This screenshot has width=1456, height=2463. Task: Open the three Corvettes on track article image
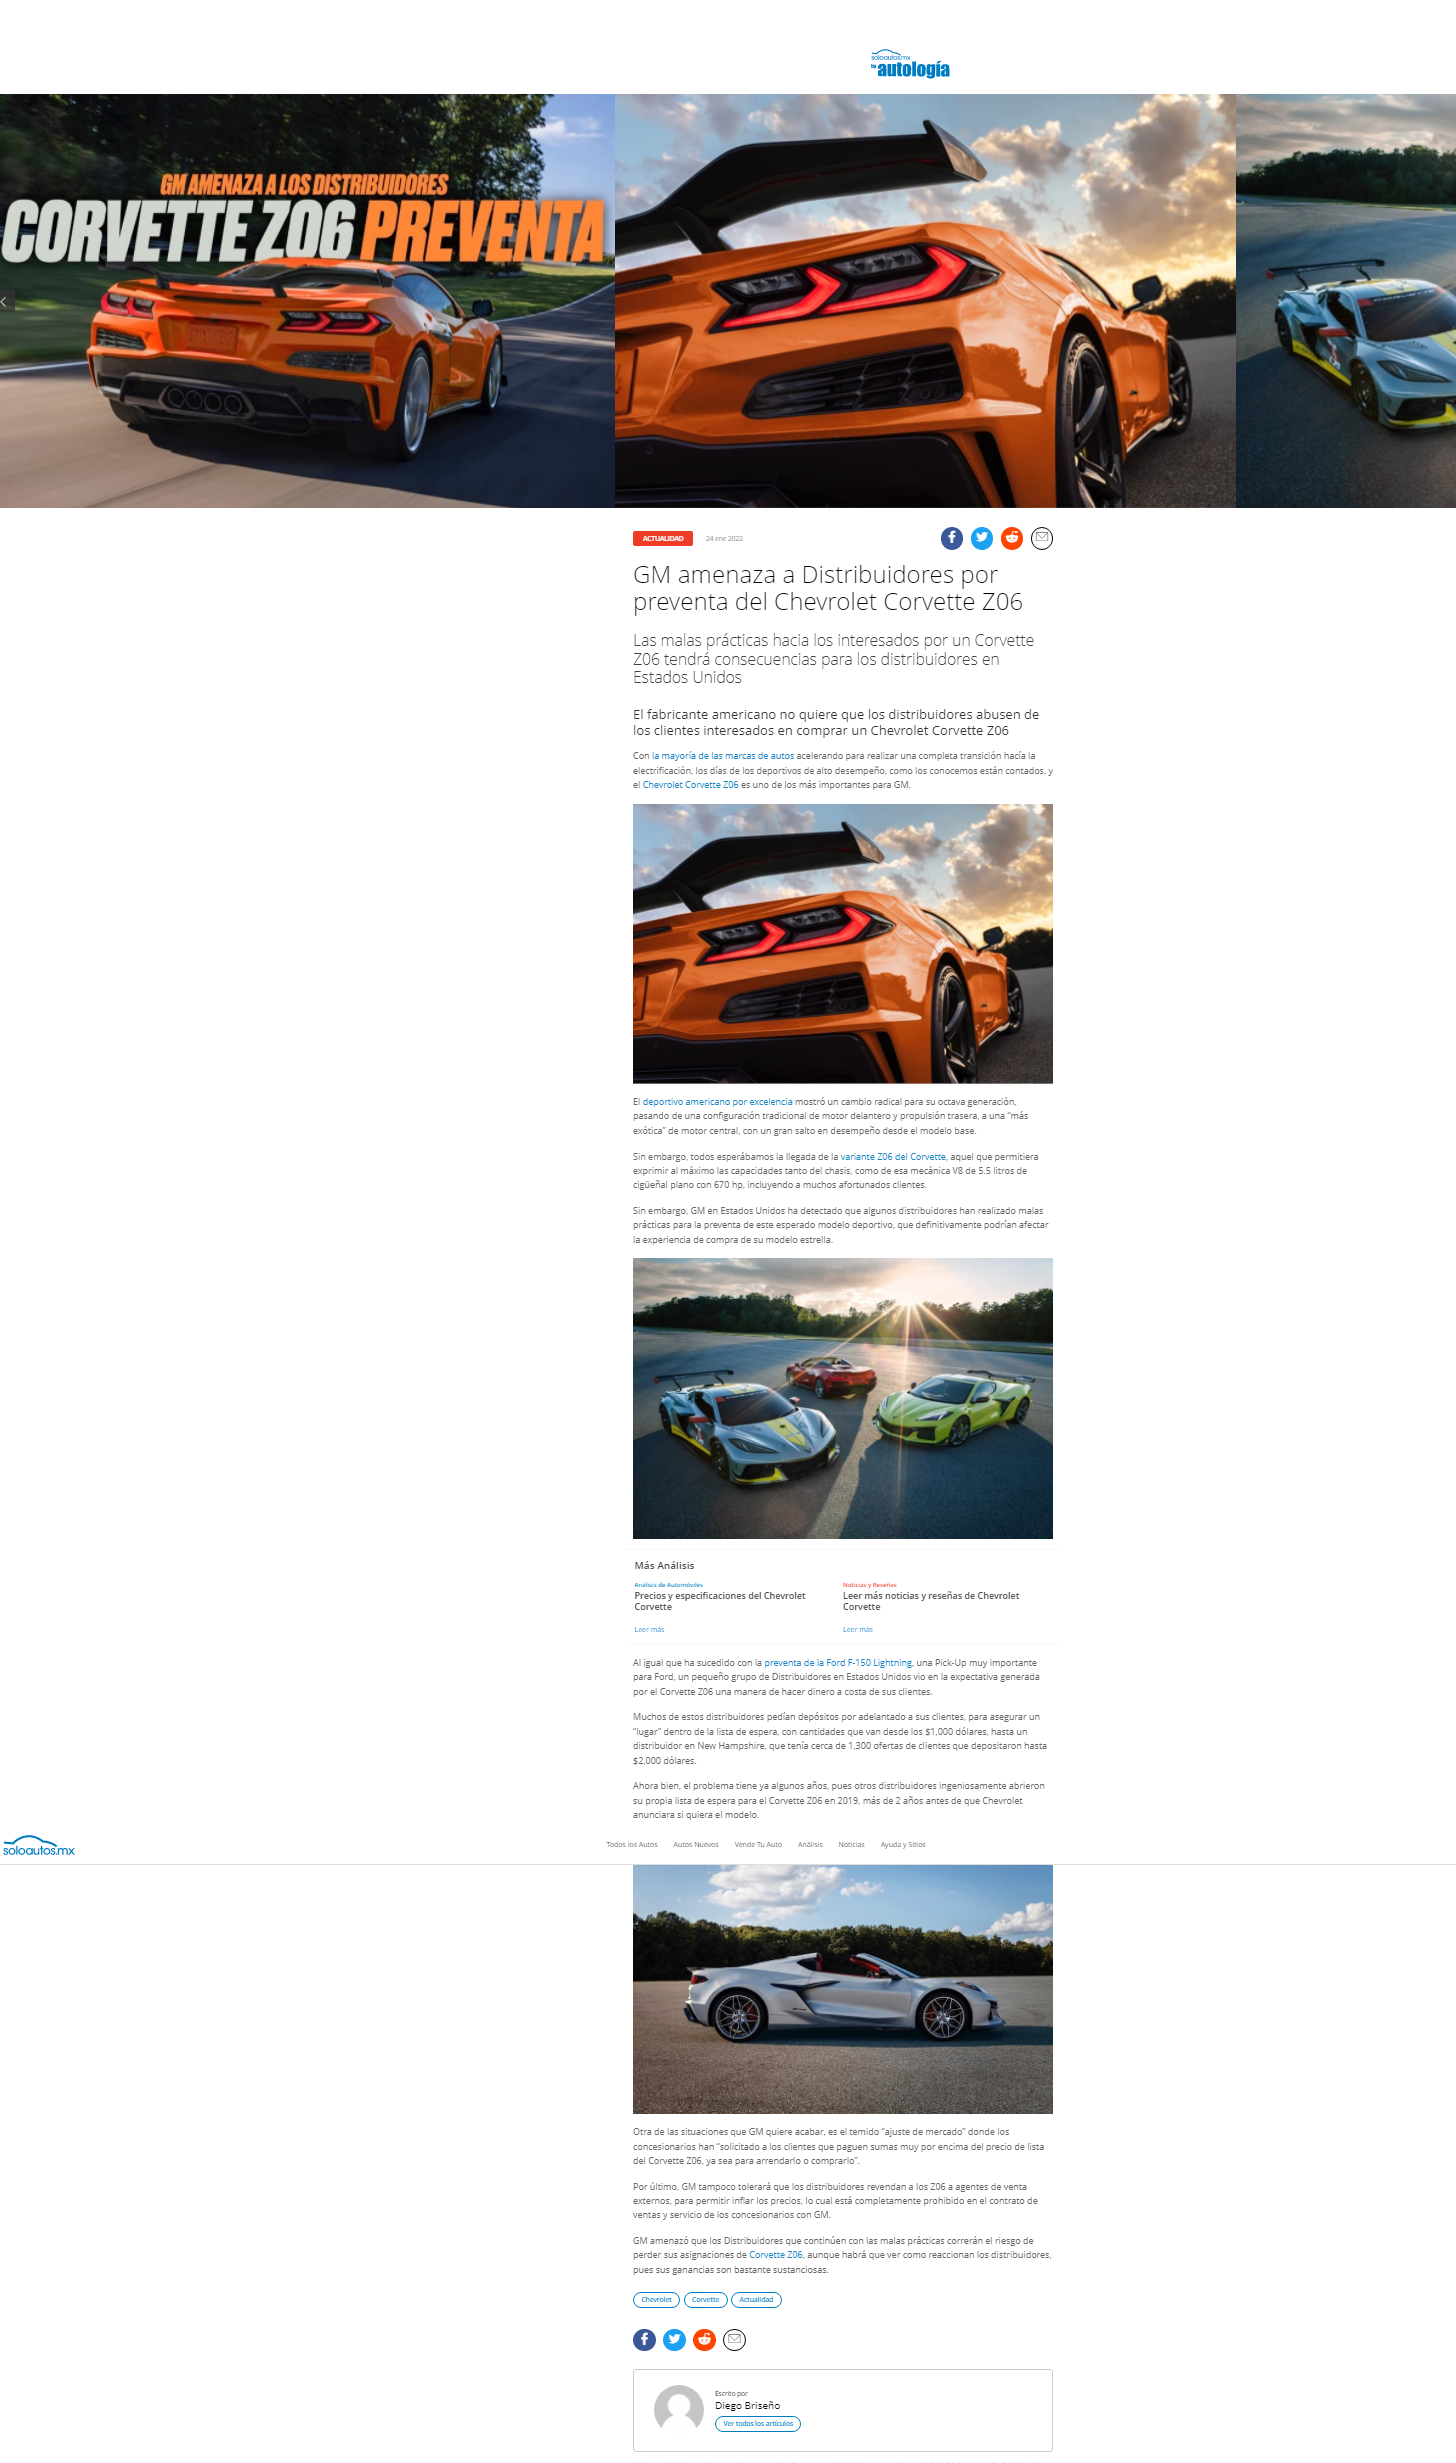click(843, 1398)
